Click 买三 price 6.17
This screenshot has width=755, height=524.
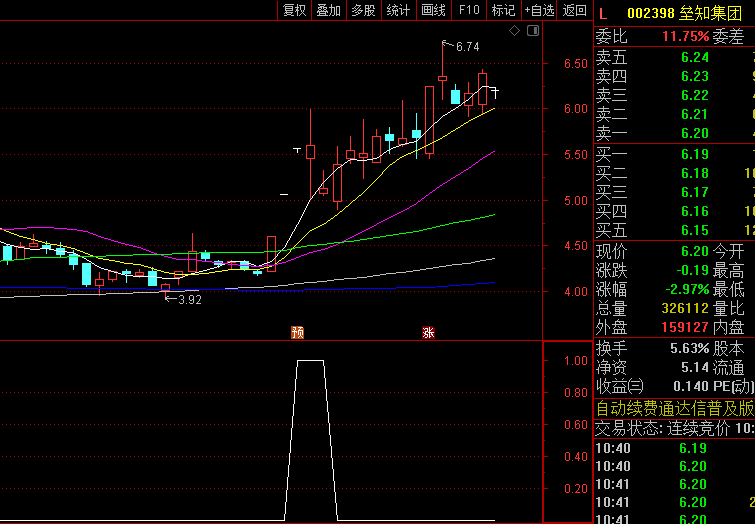pos(695,192)
